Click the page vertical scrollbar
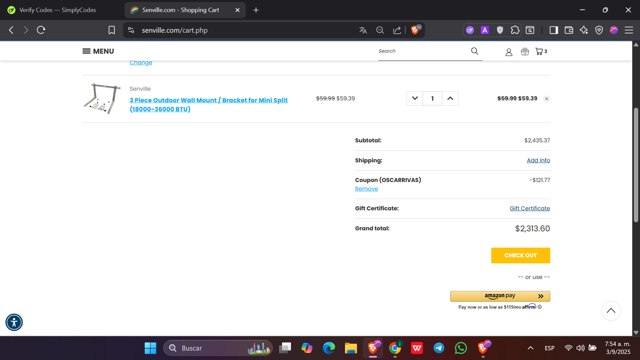This screenshot has width=640, height=360. click(x=636, y=165)
